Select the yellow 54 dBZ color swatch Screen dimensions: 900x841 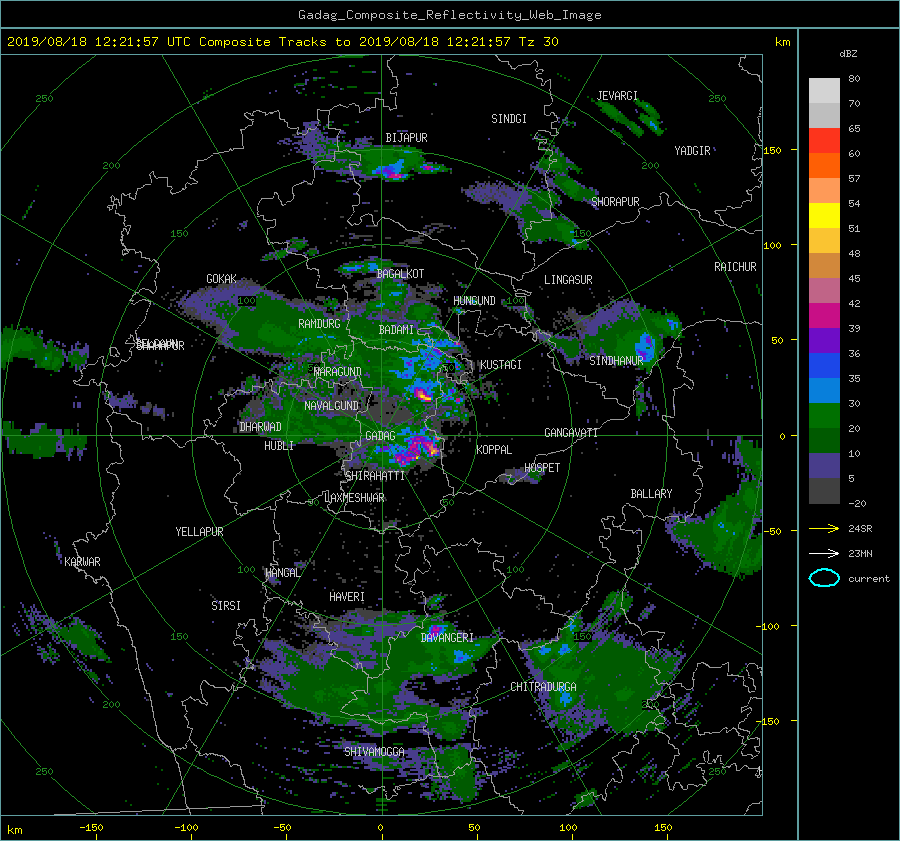824,215
